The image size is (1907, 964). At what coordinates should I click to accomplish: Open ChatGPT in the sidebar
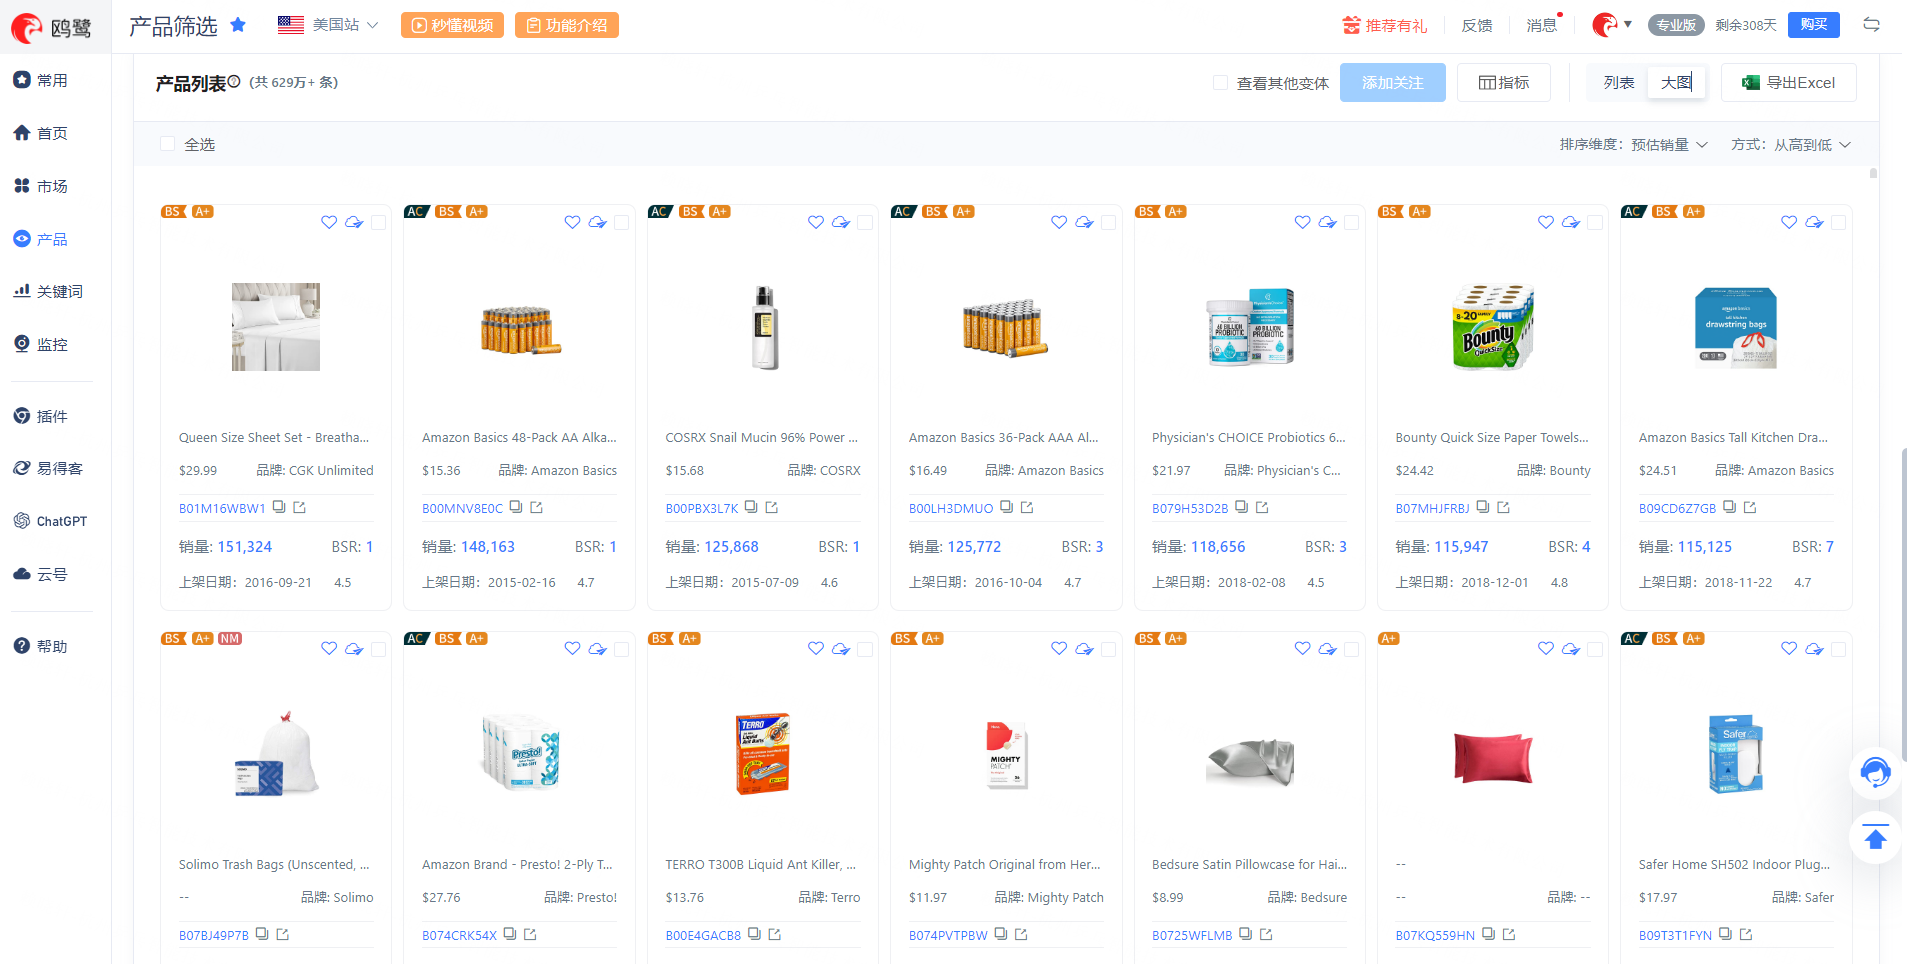50,521
